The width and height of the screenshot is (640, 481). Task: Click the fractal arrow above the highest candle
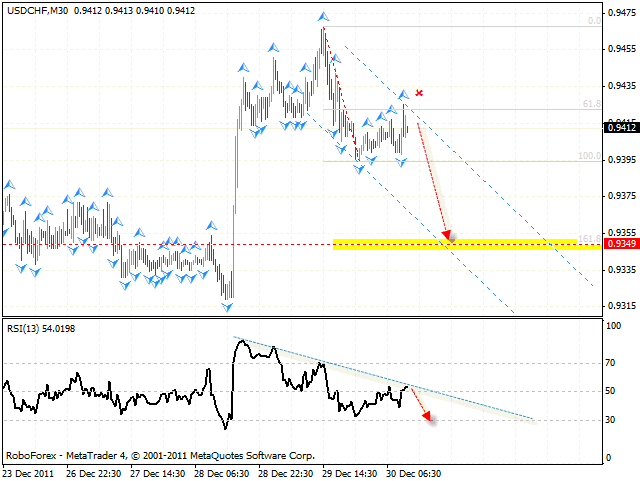point(323,17)
